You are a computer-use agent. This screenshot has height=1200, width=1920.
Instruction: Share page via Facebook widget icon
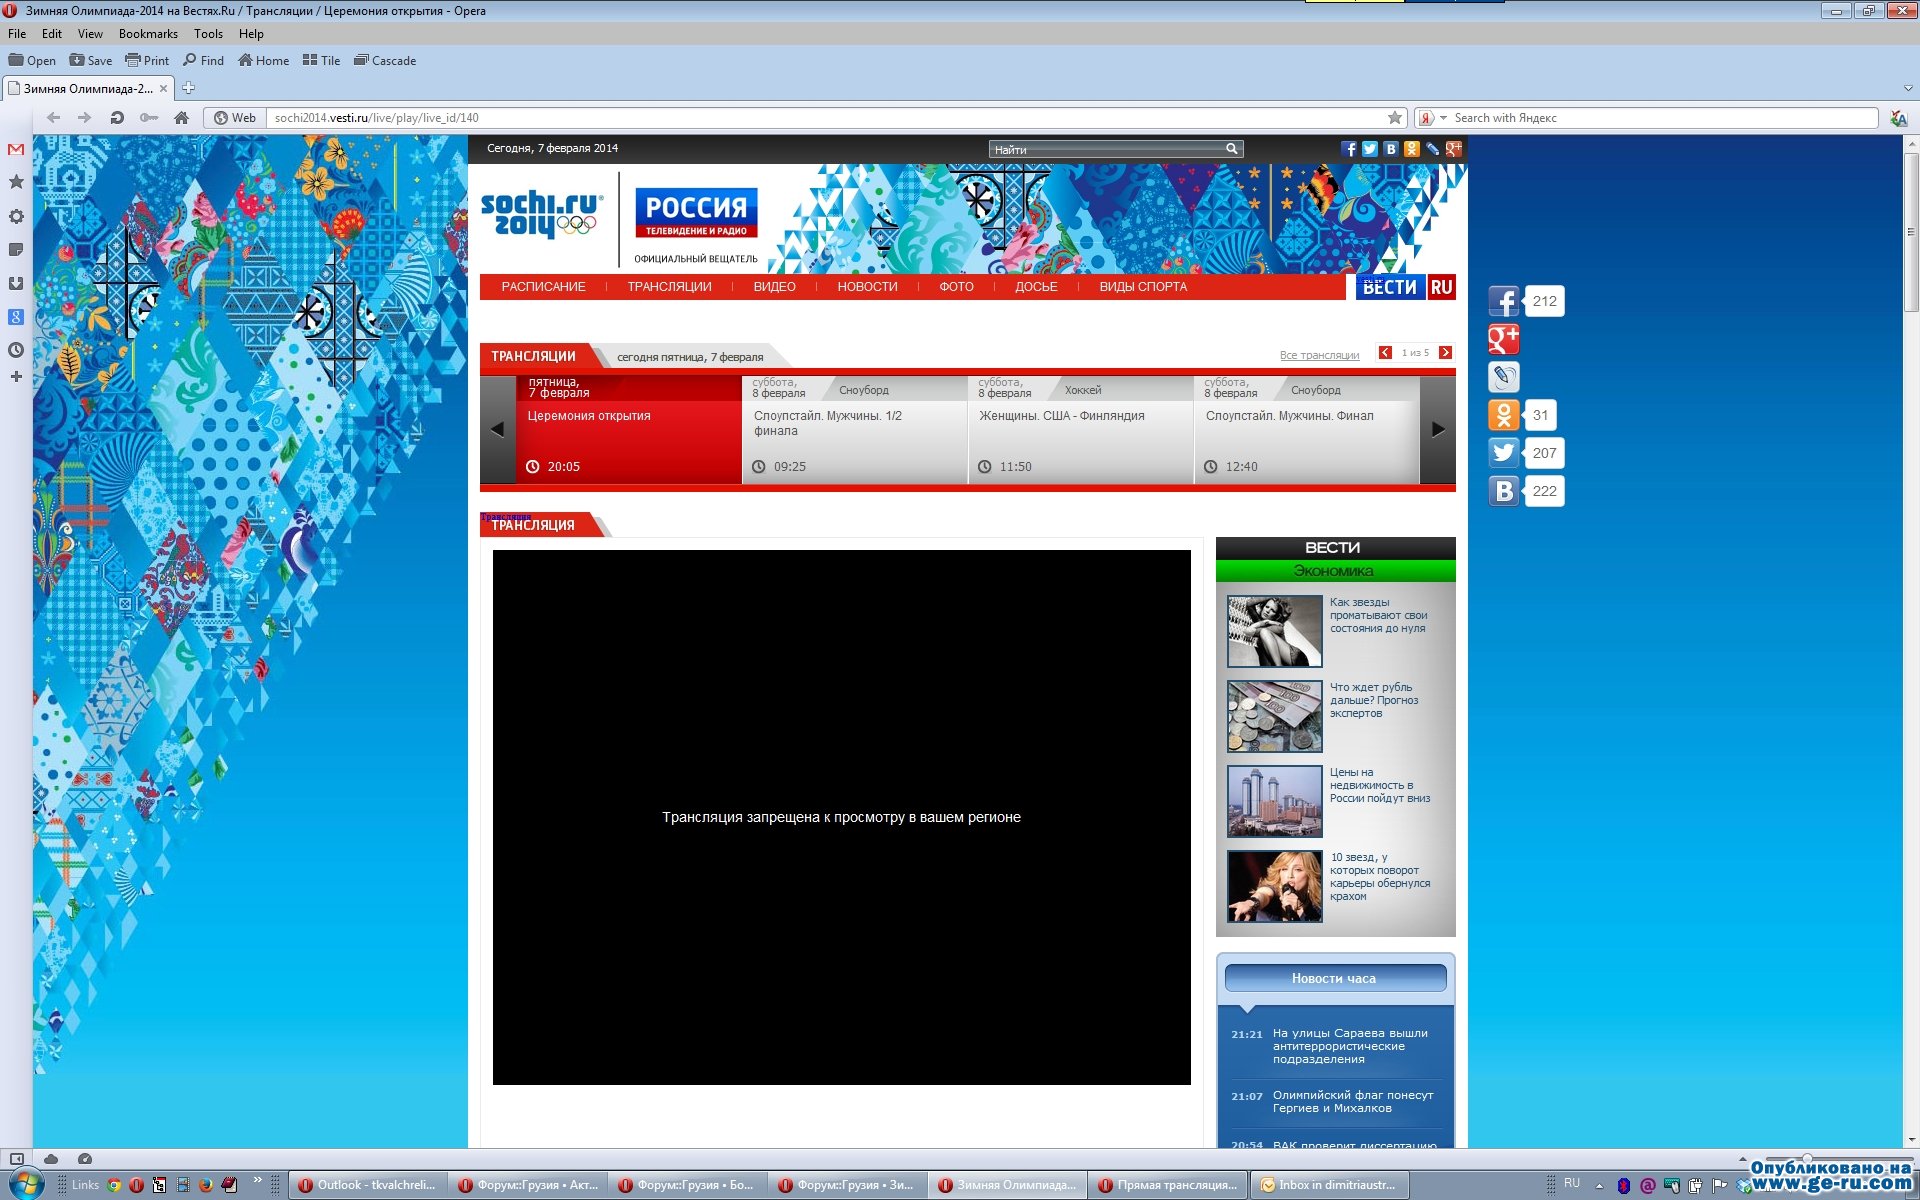click(1503, 301)
